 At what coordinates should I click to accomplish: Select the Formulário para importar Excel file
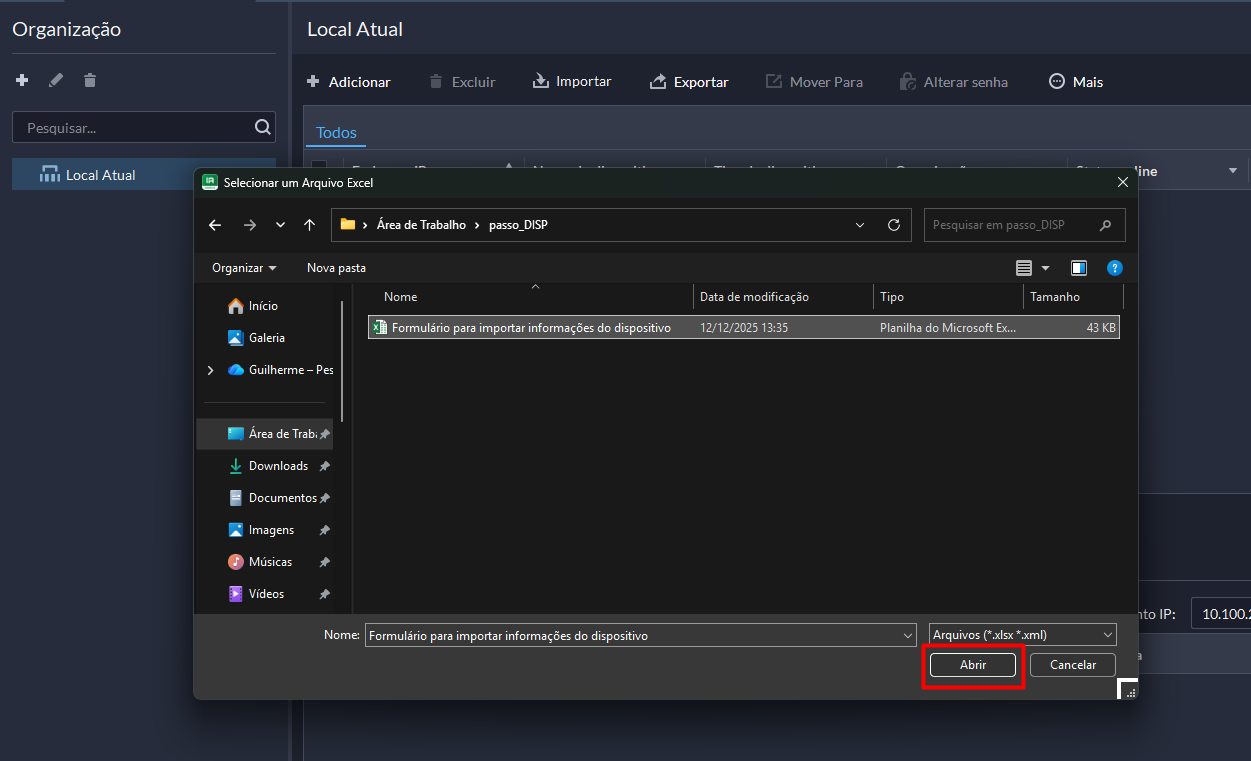tap(530, 328)
